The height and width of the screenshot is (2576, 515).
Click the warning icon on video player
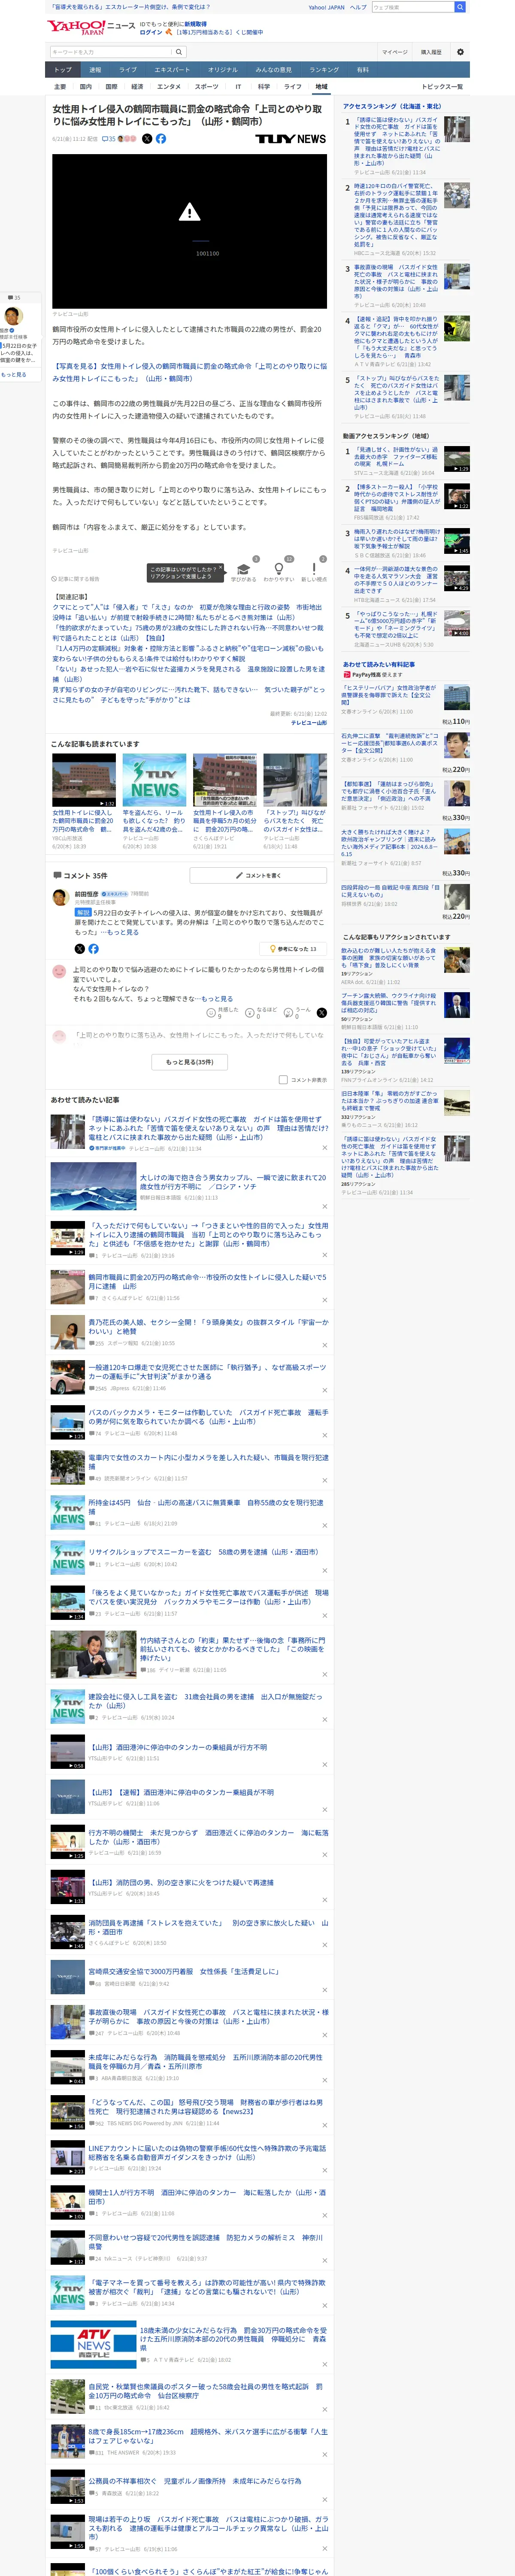(x=189, y=212)
